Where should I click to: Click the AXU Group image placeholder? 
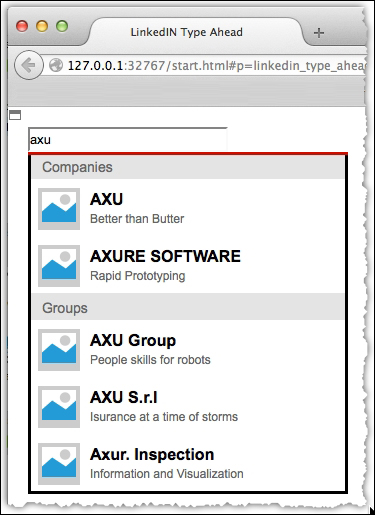tap(59, 350)
